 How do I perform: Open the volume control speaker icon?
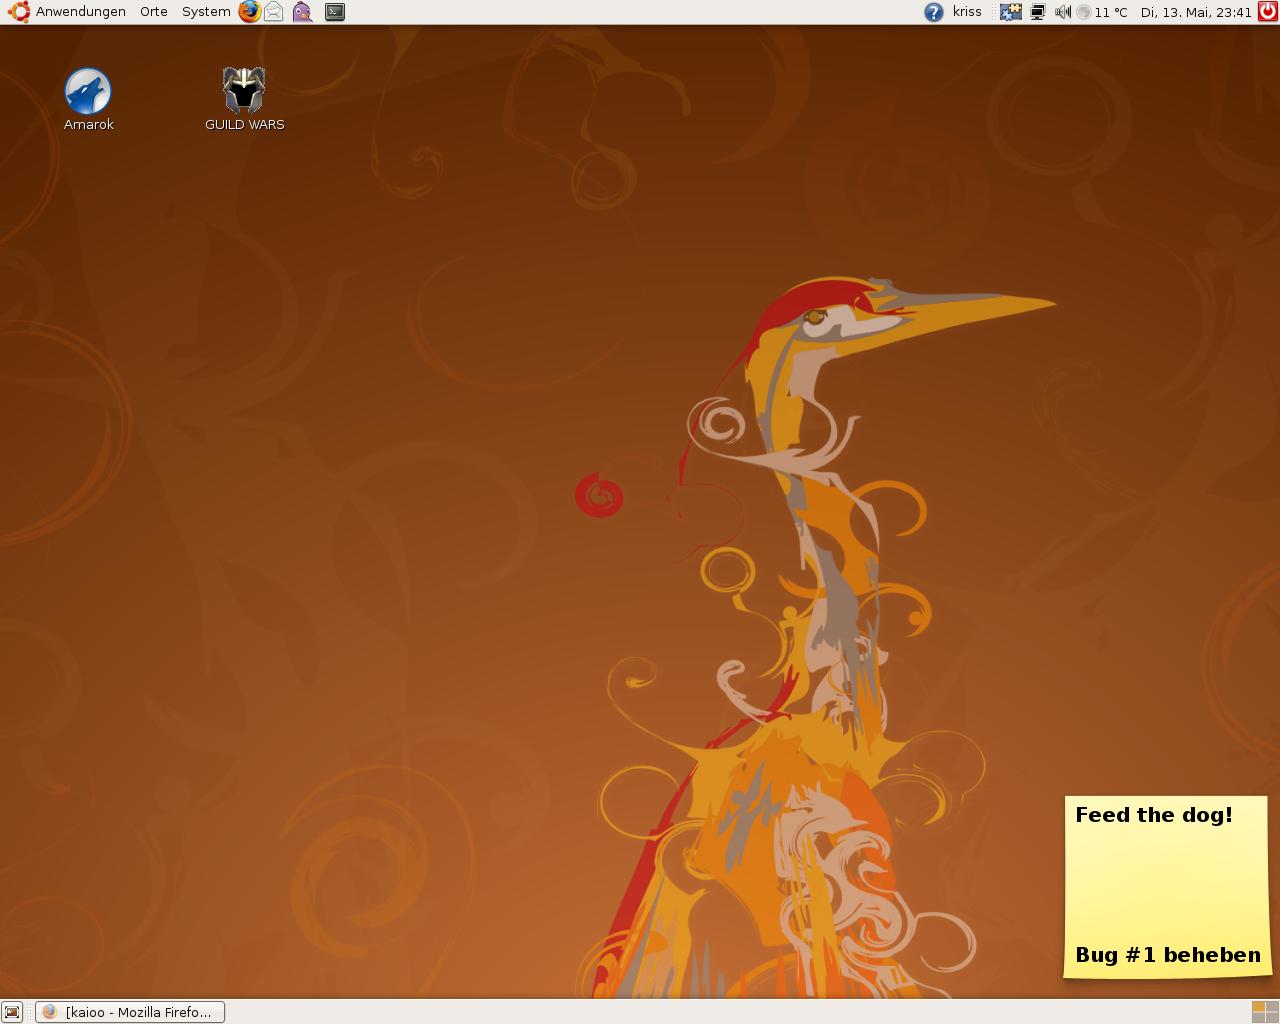tap(1062, 12)
